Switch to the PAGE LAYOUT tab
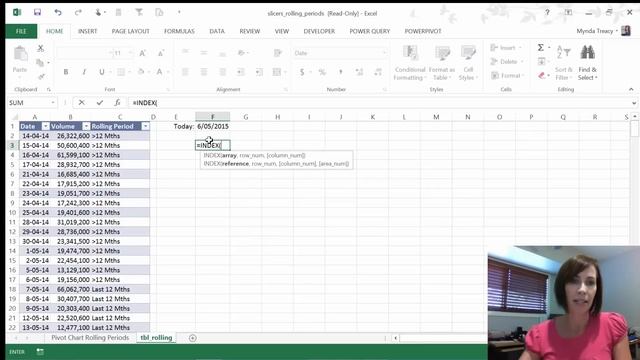This screenshot has width=640, height=360. click(x=131, y=31)
